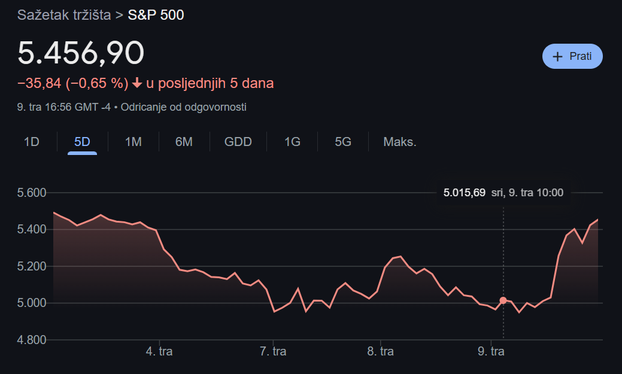
Task: Click the S&P 500 breadcrumb title
Action: [156, 15]
